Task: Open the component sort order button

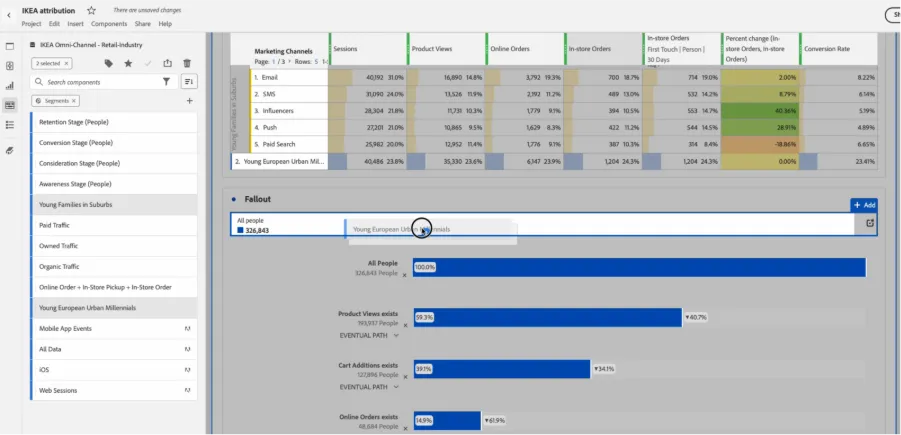Action: click(x=189, y=82)
